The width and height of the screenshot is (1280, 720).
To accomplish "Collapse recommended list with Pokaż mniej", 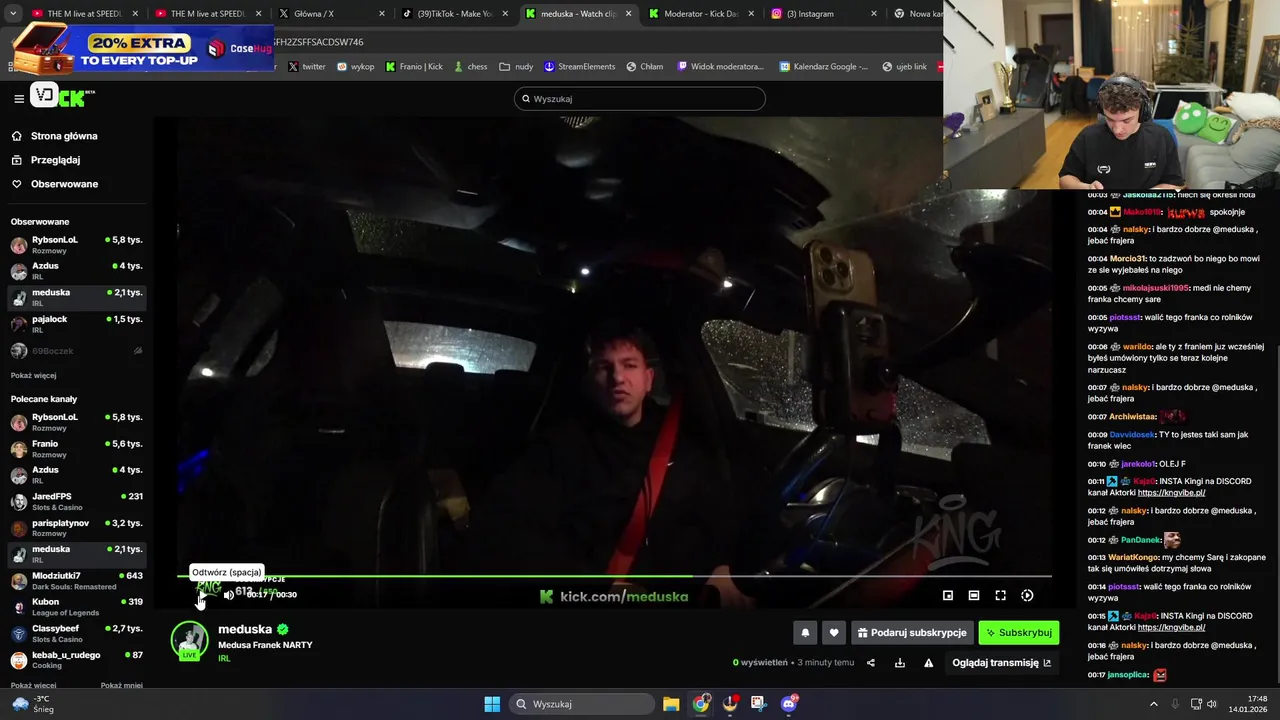I will (121, 685).
